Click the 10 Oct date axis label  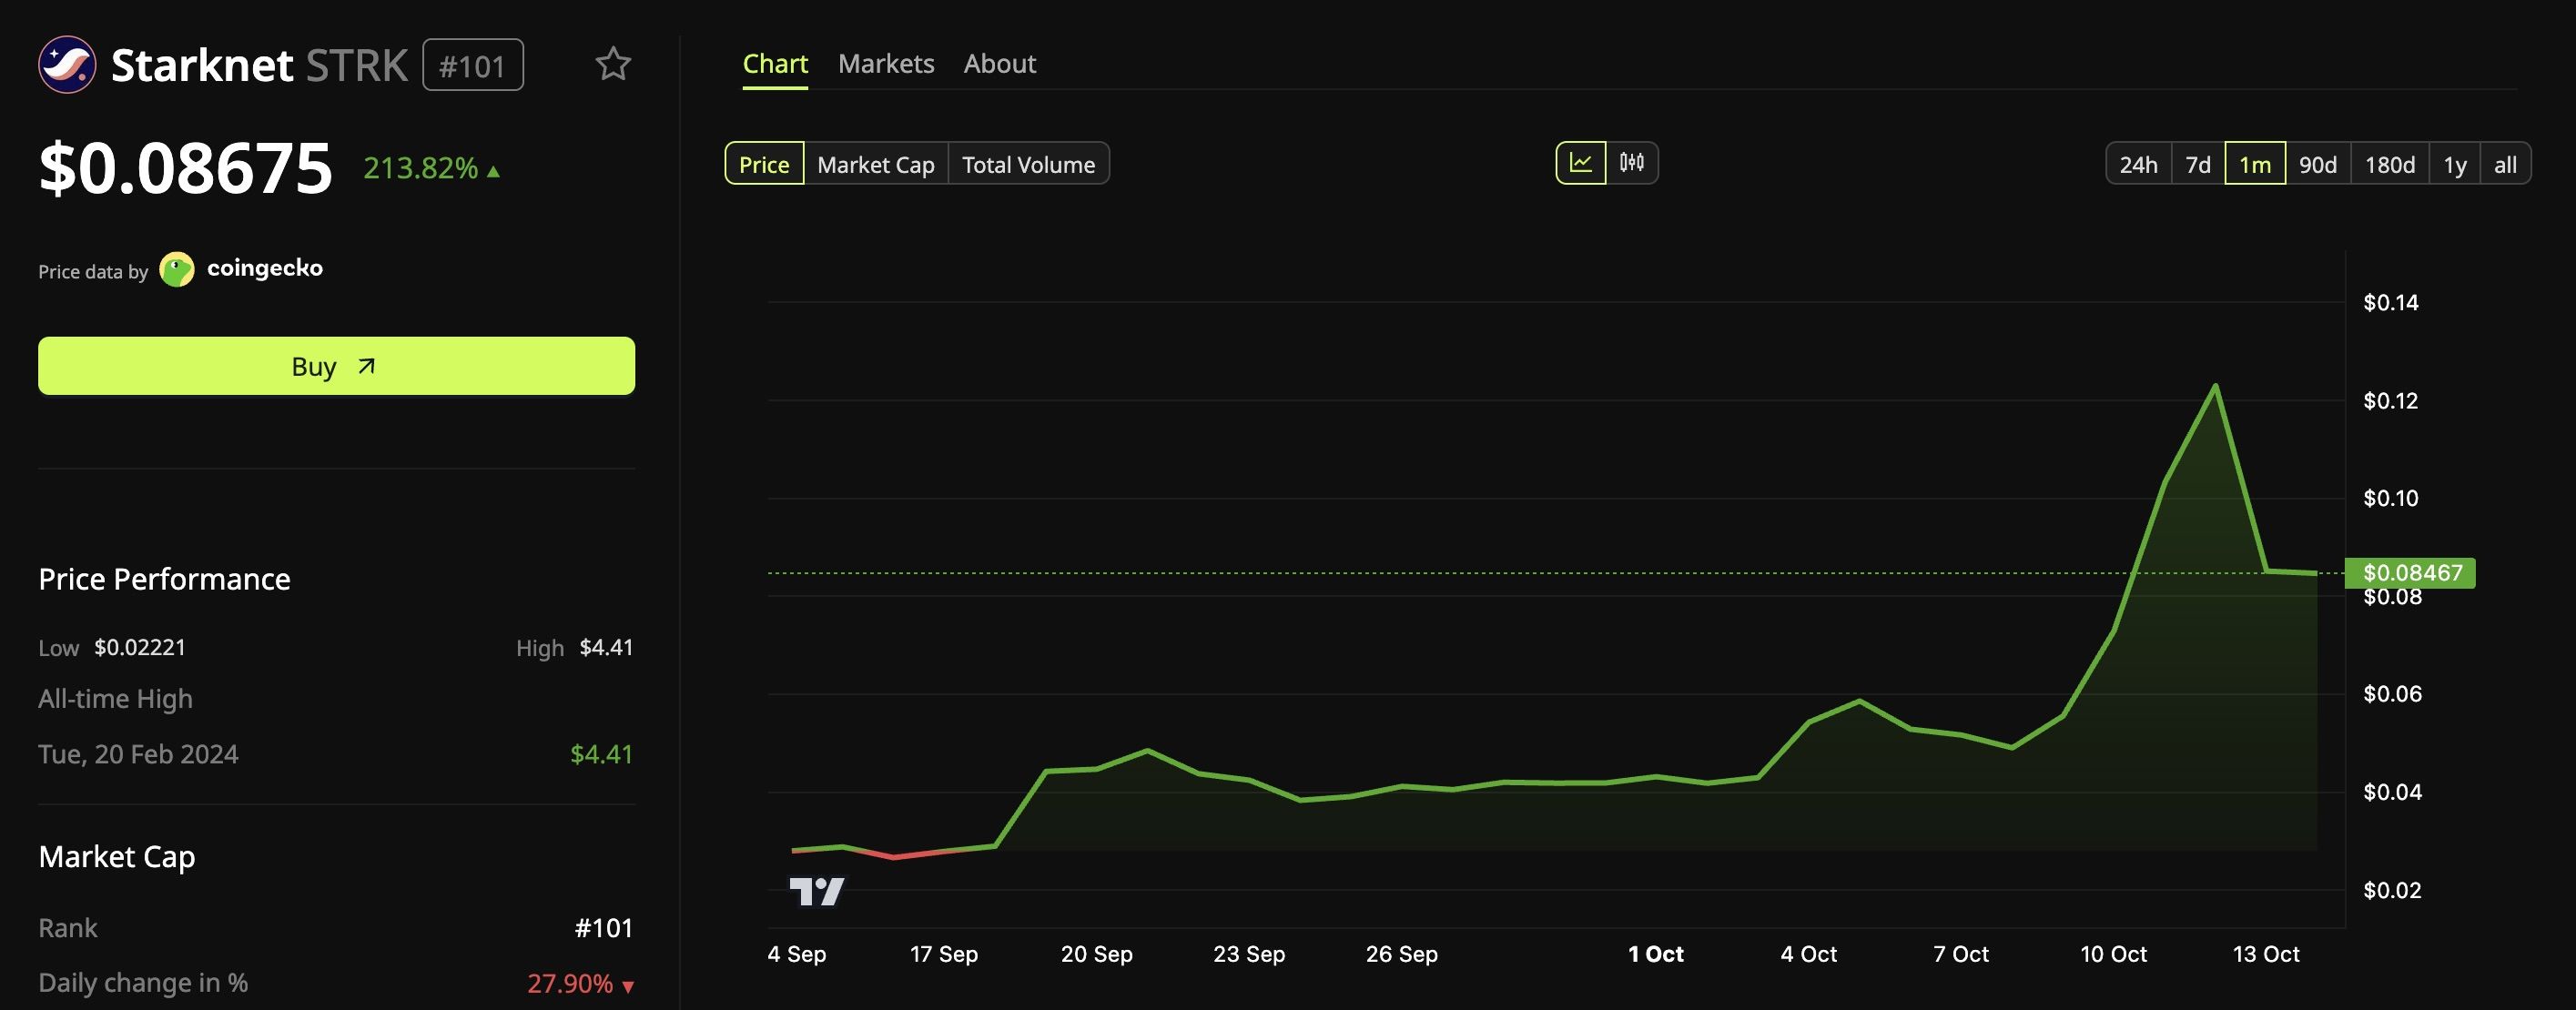(2113, 954)
